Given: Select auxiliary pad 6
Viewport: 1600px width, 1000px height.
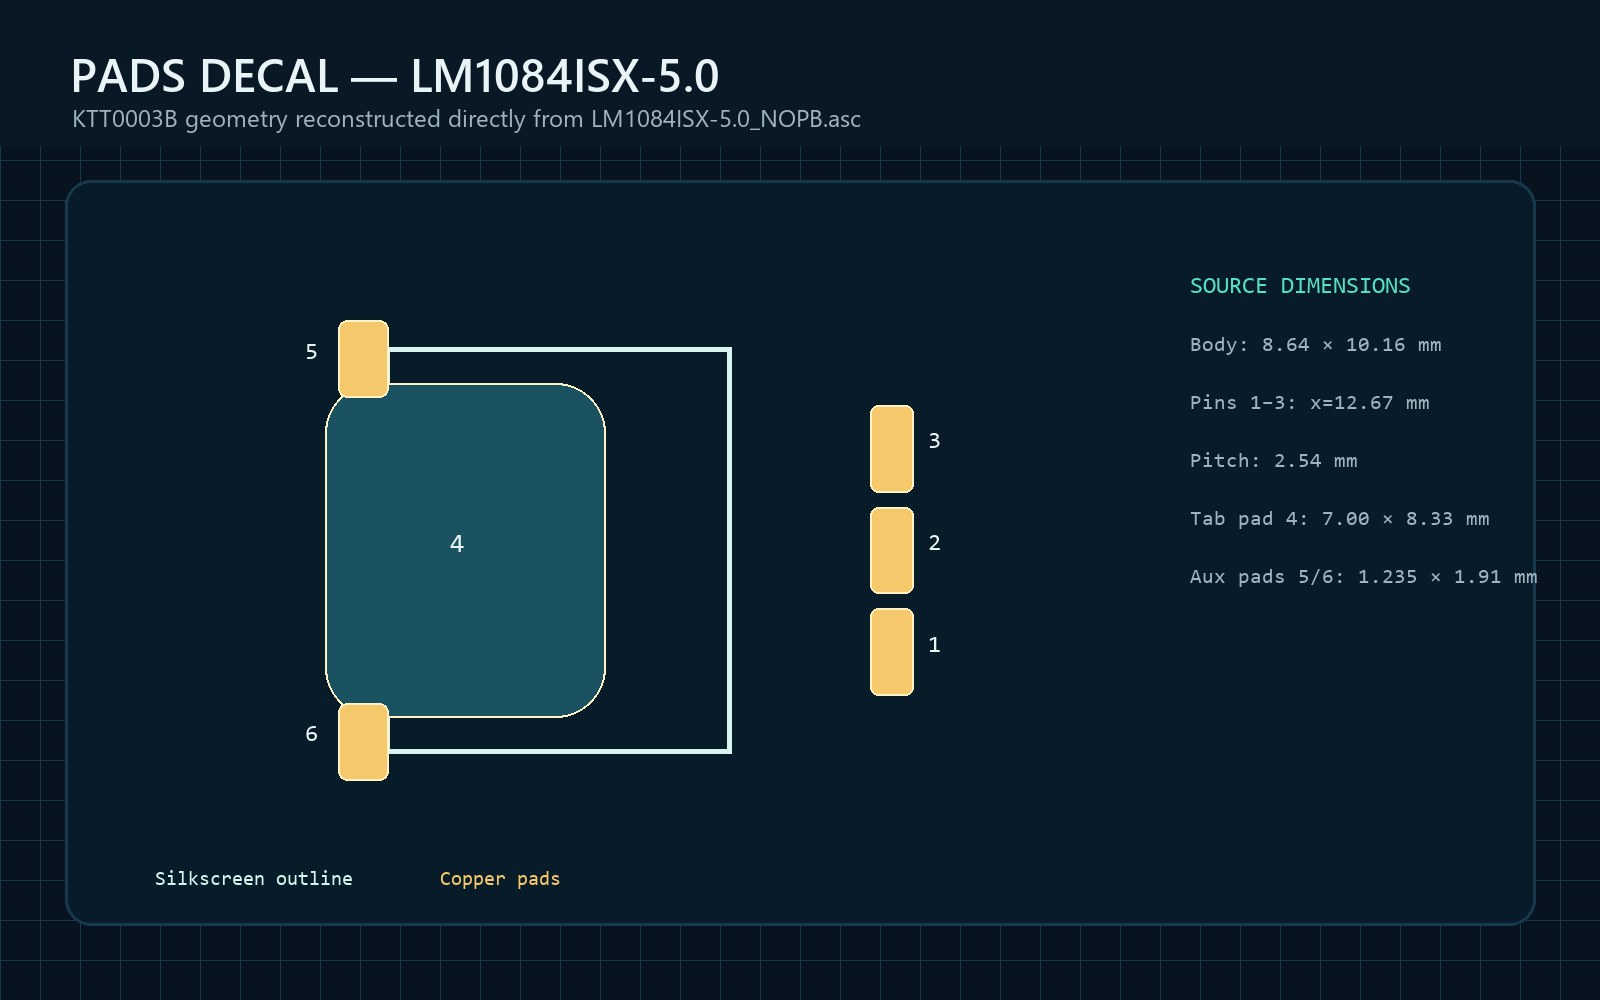Looking at the screenshot, I should click(363, 742).
